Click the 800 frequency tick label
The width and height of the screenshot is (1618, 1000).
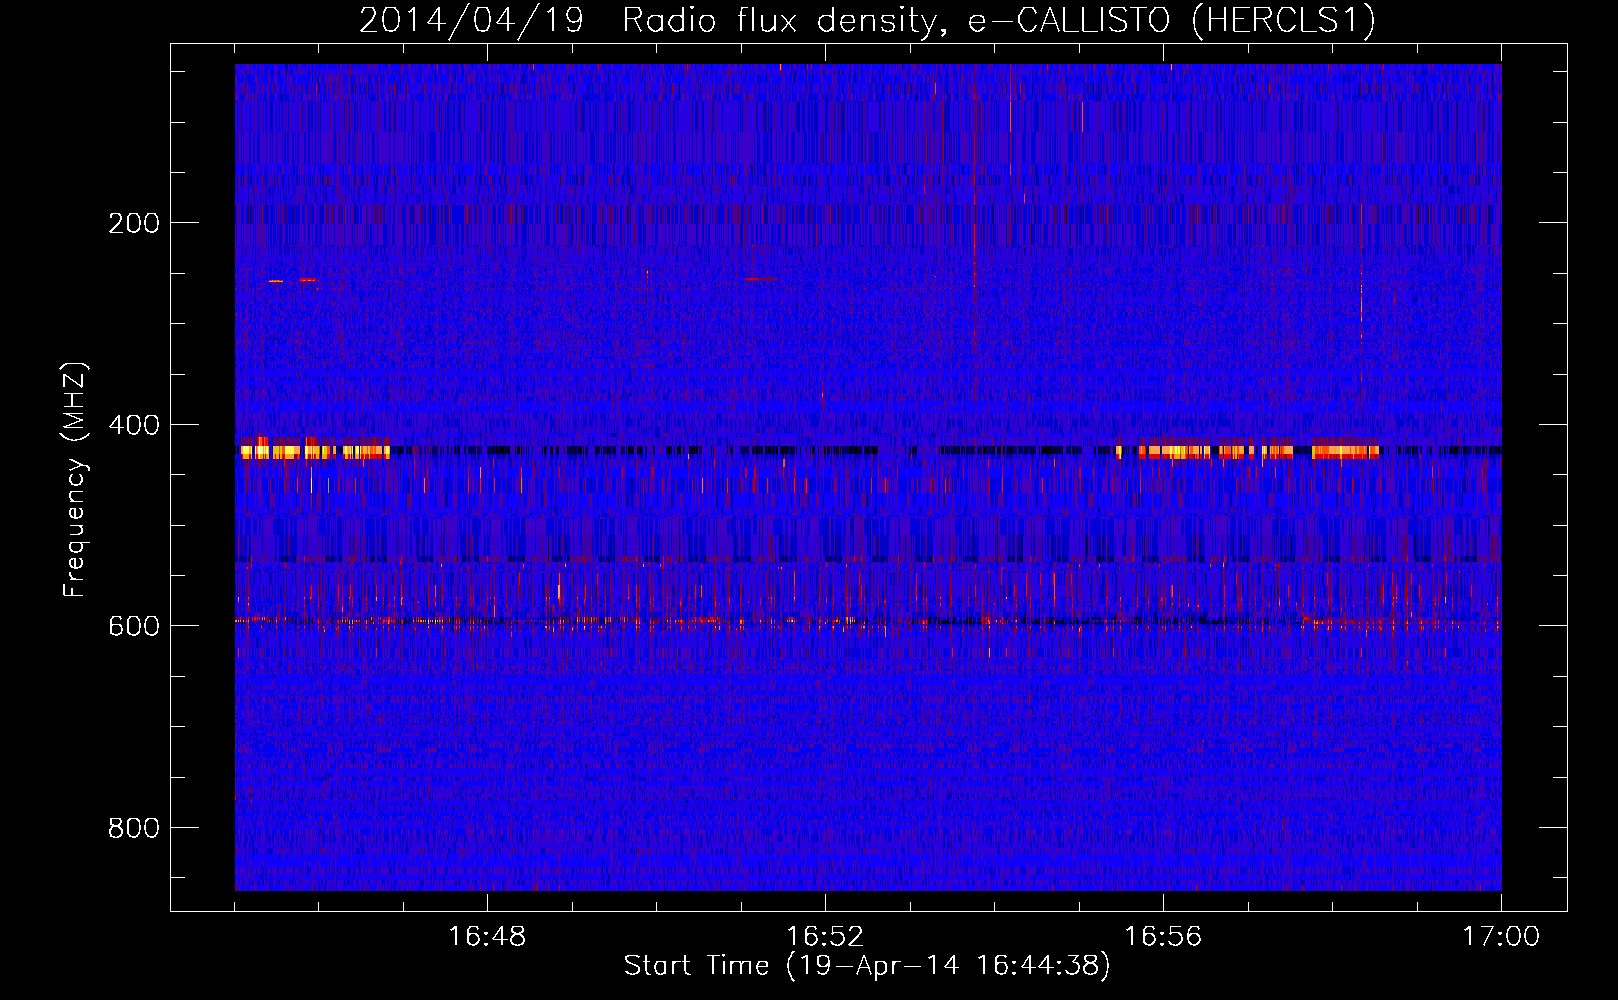134,828
